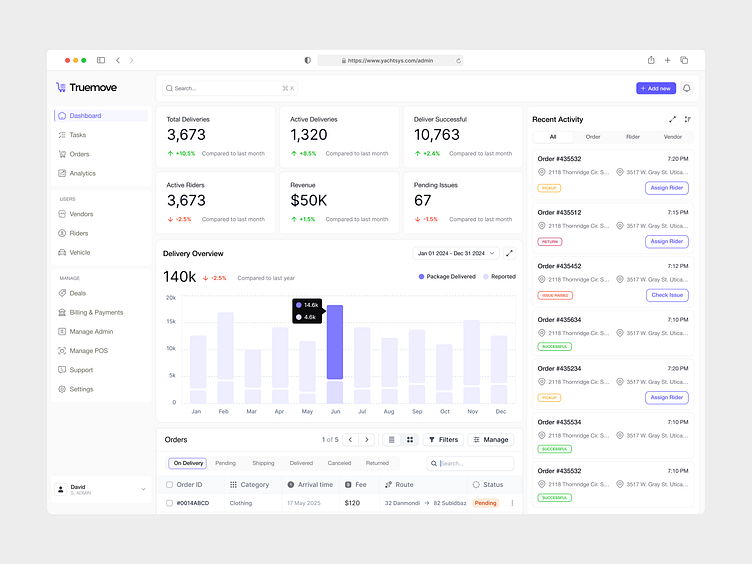Switch orders to grid view
Image resolution: width=752 pixels, height=564 pixels.
click(x=410, y=440)
